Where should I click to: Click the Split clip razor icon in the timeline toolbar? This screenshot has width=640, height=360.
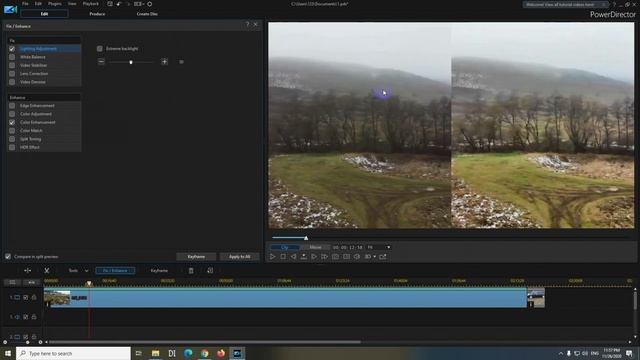27,271
